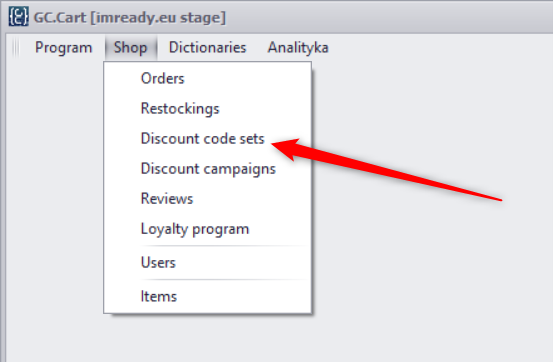The height and width of the screenshot is (362, 553).
Task: Select Orders from the Shop menu
Action: (207, 78)
